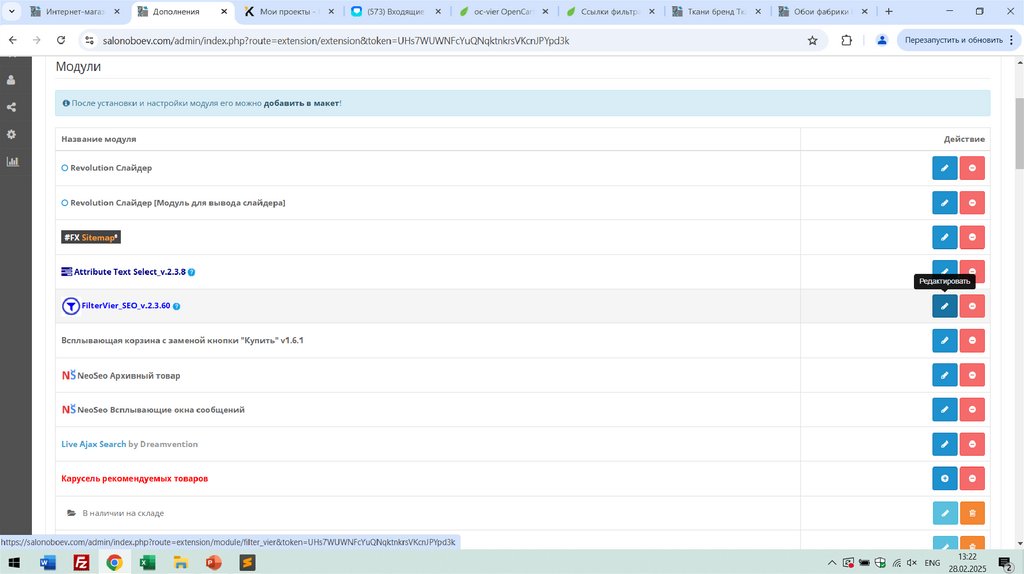Image resolution: width=1024 pixels, height=574 pixels.
Task: Reload the page
Action: 61,40
